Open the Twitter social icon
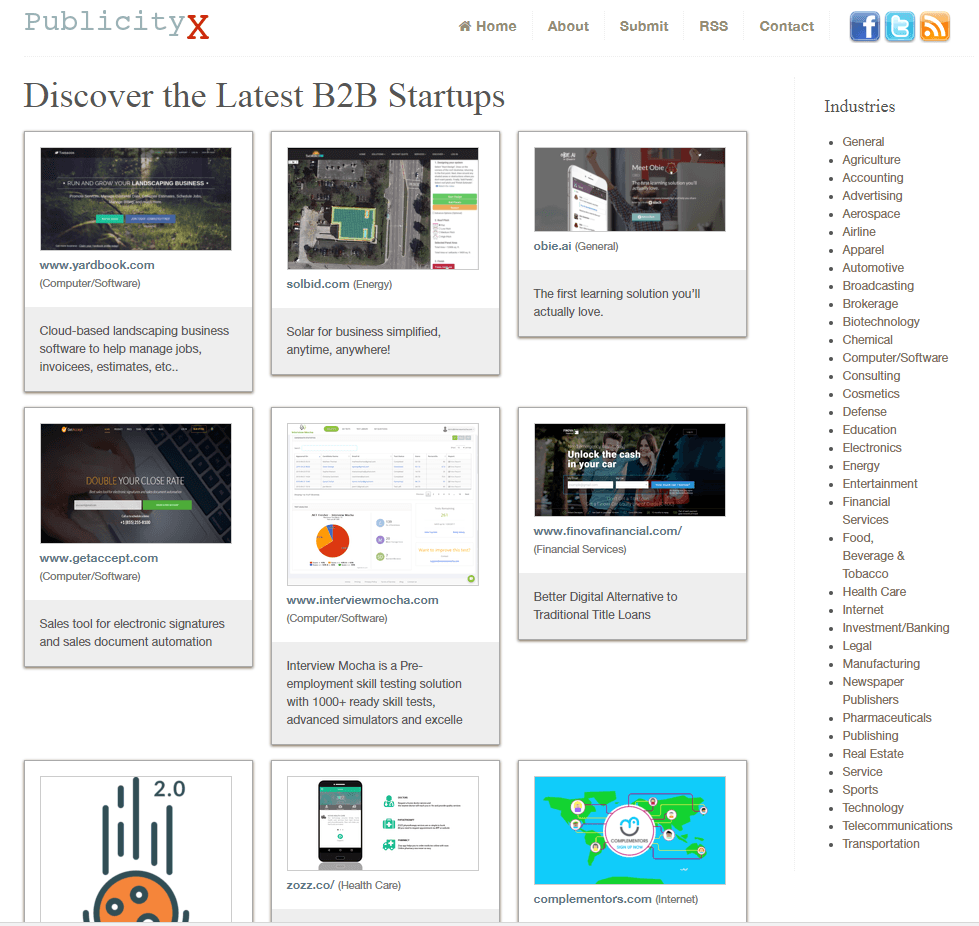979x926 pixels. click(899, 27)
